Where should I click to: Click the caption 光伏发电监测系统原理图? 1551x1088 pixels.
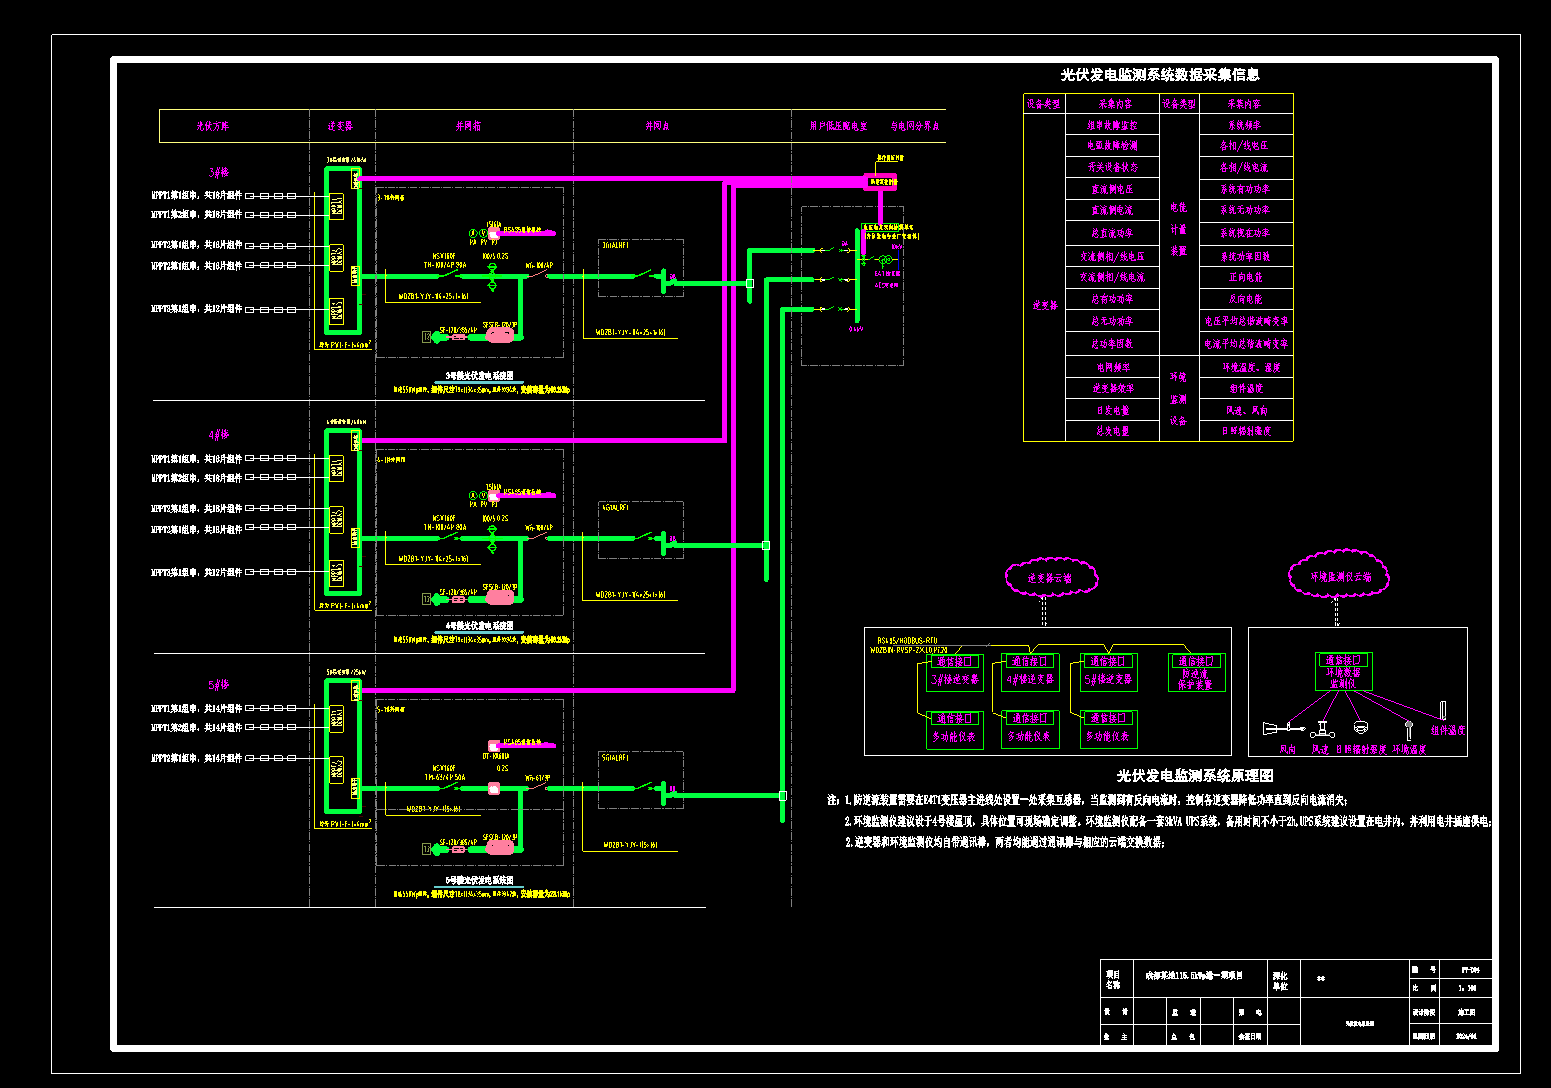[x=1194, y=776]
